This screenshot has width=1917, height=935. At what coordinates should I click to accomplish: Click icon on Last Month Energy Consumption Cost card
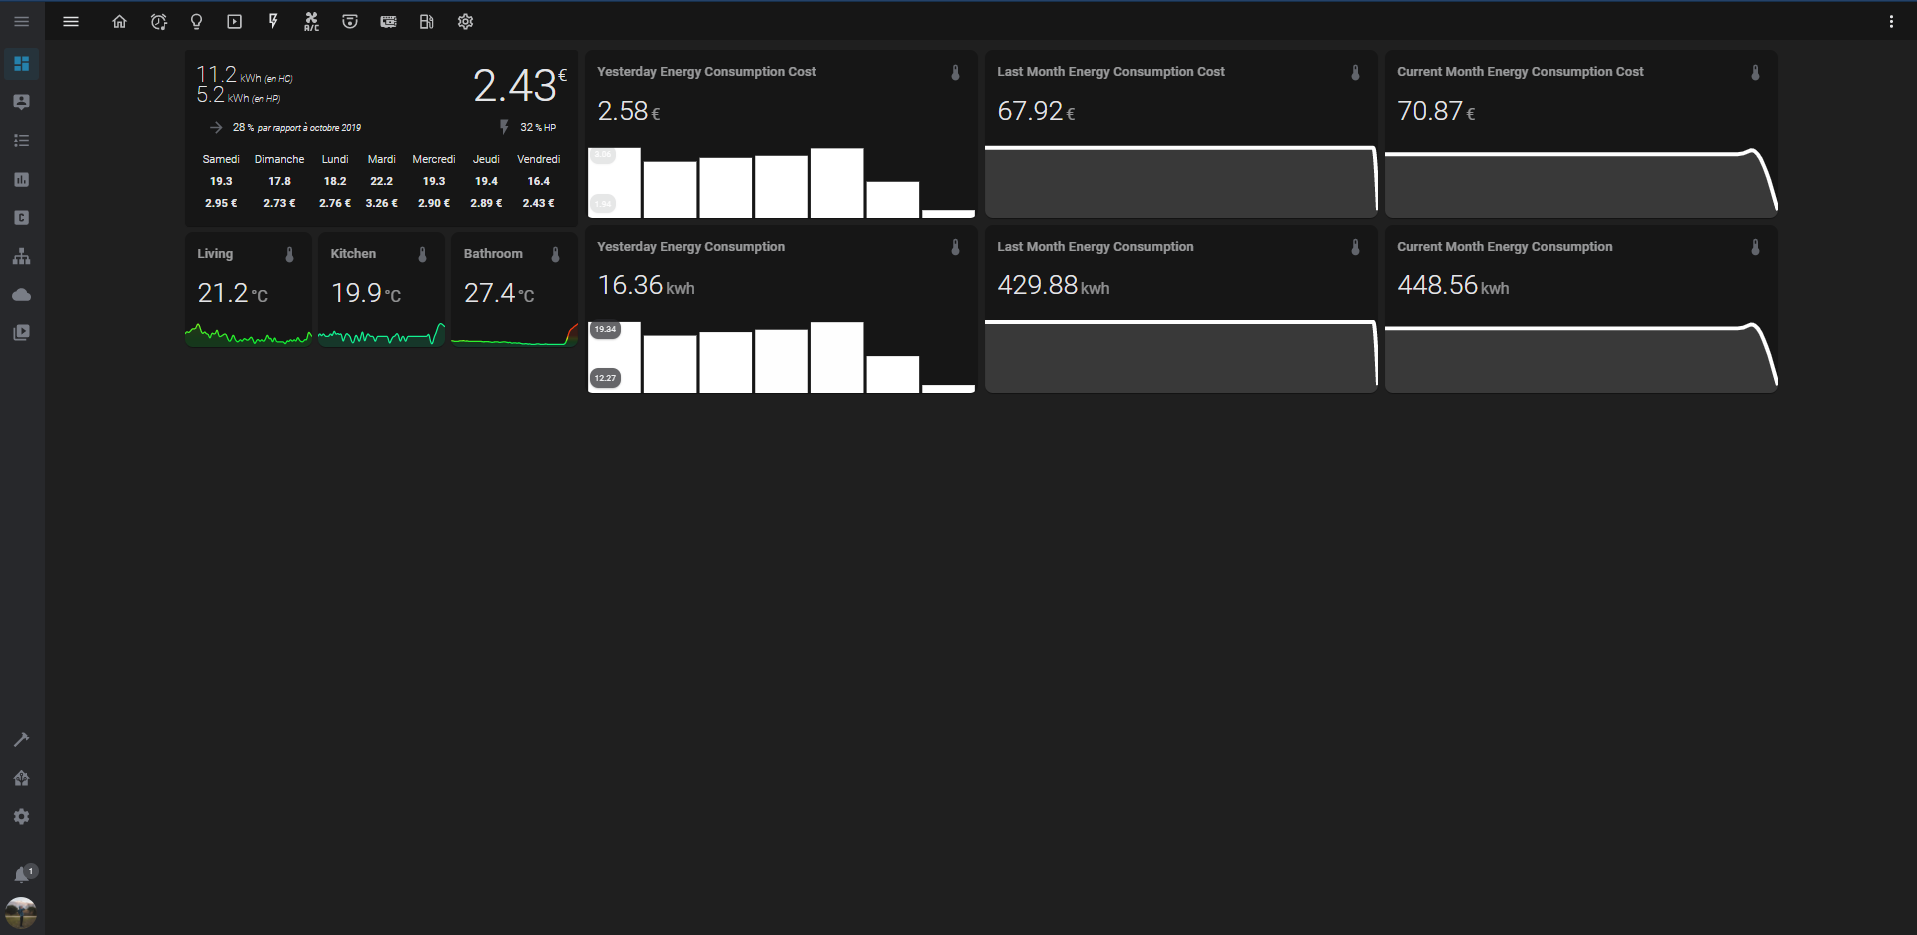tap(1355, 73)
